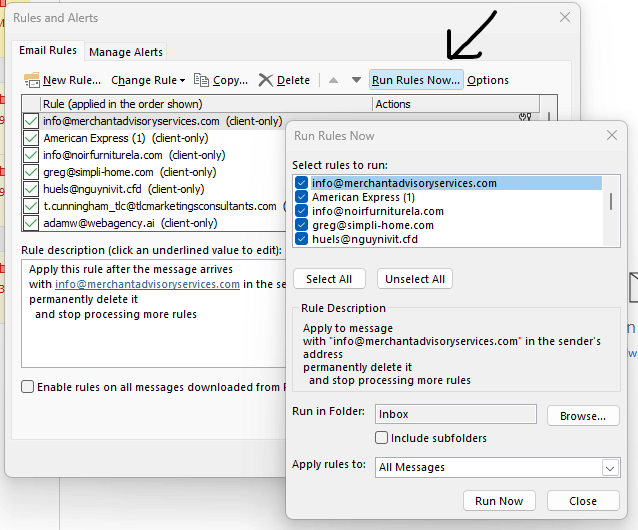Toggle huels@nguynivit.cfd client-only rule checkbox
The width and height of the screenshot is (638, 530).
click(31, 189)
